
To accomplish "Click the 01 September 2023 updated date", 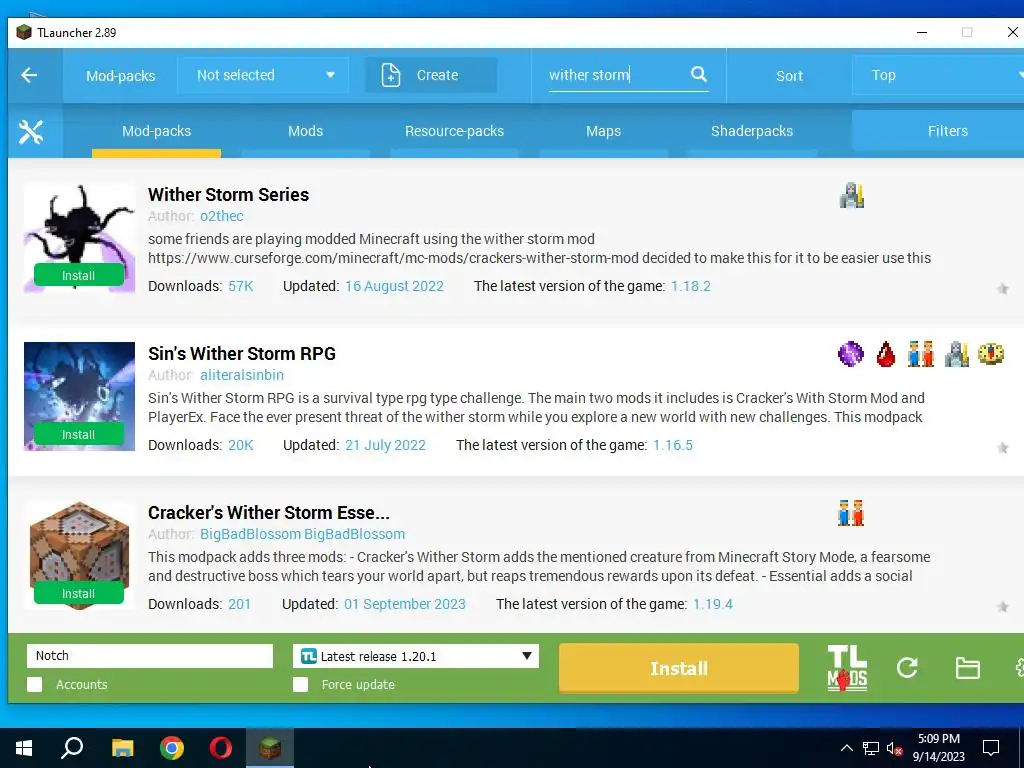I will [405, 604].
